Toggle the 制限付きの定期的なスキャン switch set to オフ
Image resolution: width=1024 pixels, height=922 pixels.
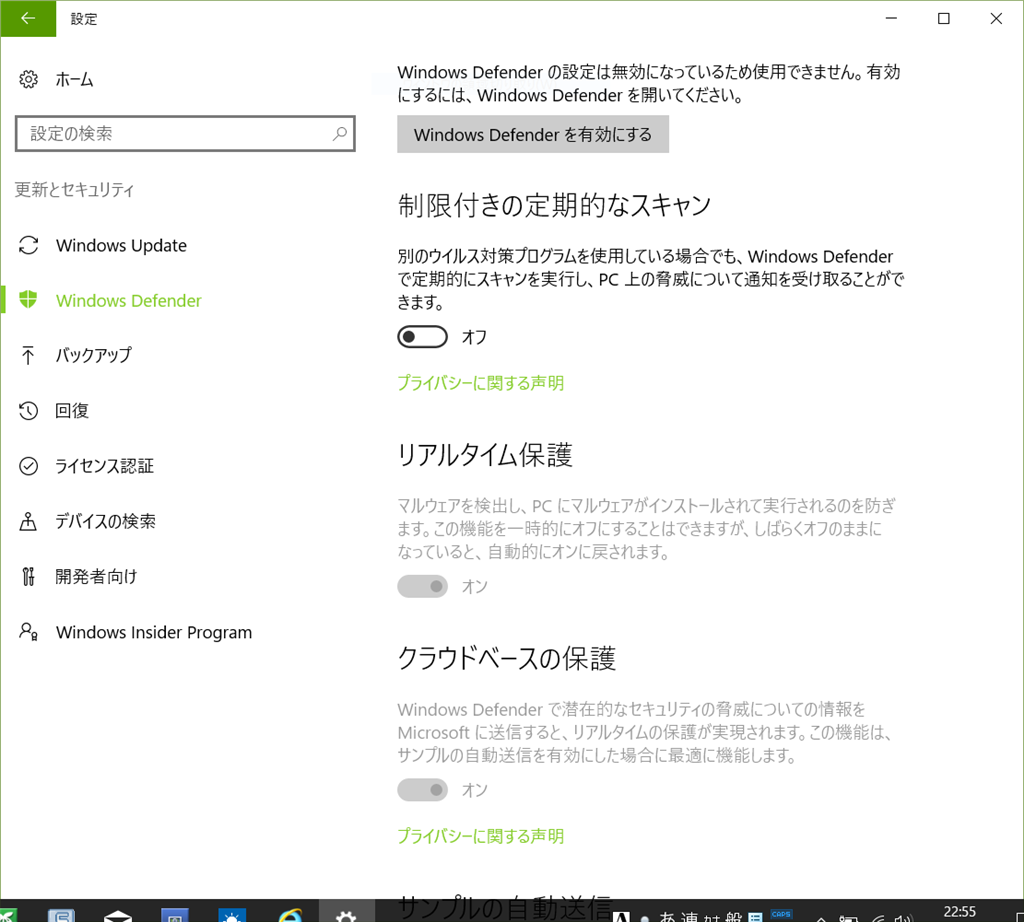[x=423, y=337]
